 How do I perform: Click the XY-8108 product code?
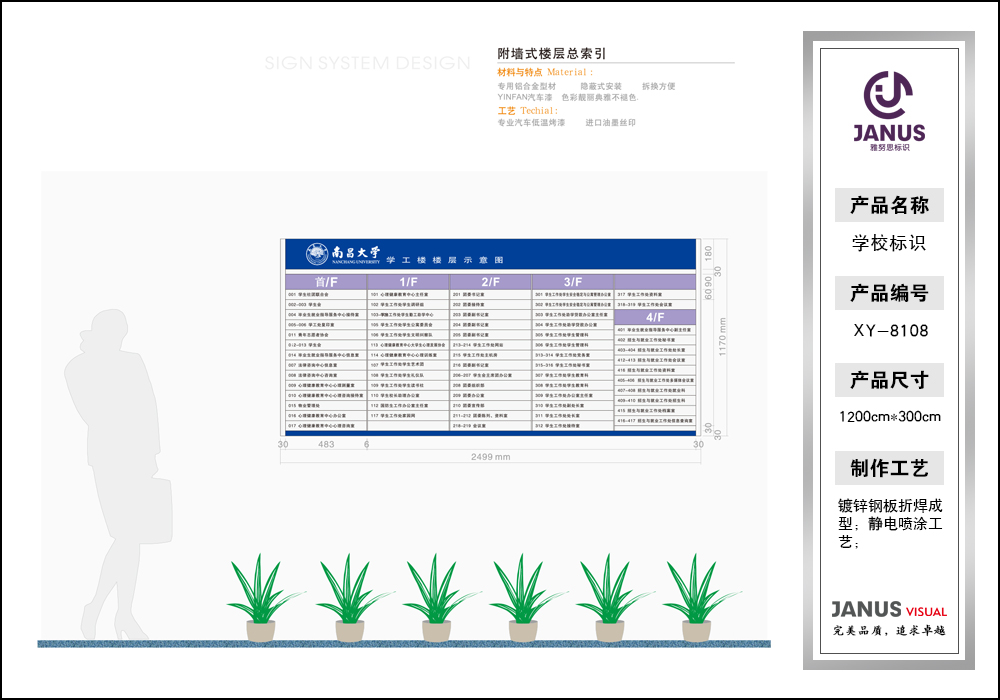(889, 330)
